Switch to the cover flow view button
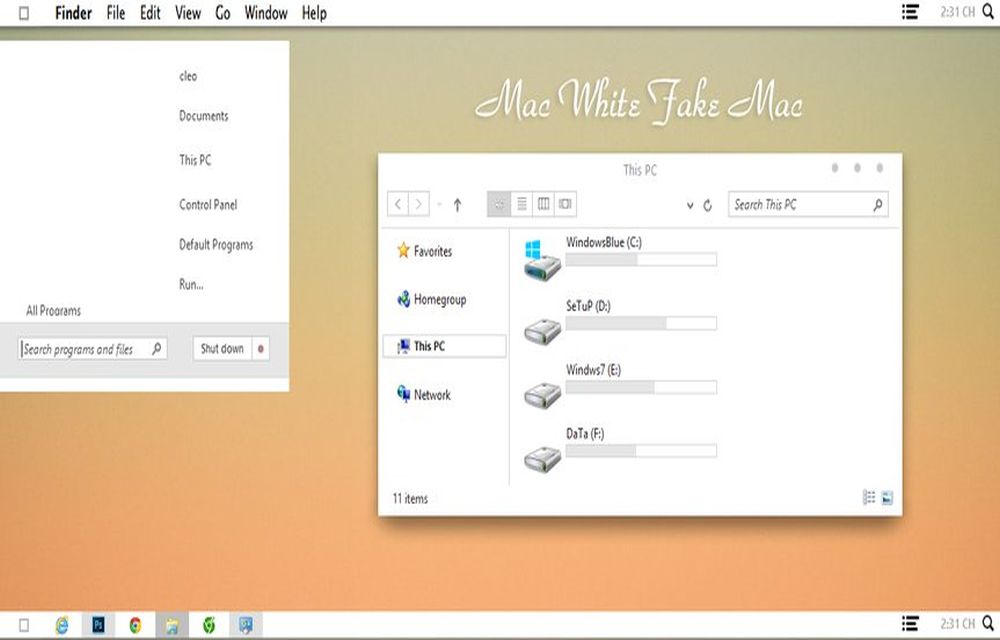1000x640 pixels. [565, 204]
